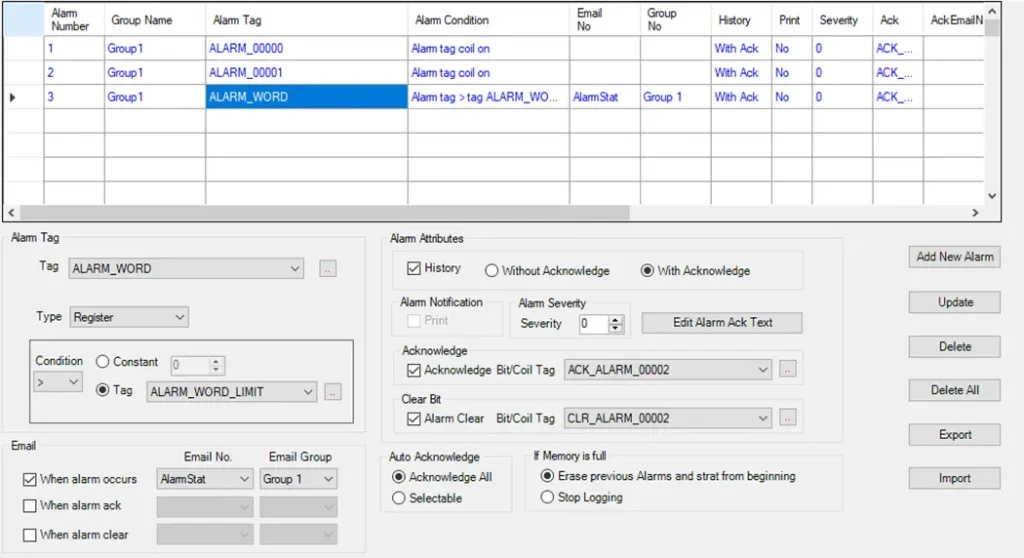The height and width of the screenshot is (558, 1024).
Task: Click the table's scroll right arrow
Action: (x=975, y=213)
